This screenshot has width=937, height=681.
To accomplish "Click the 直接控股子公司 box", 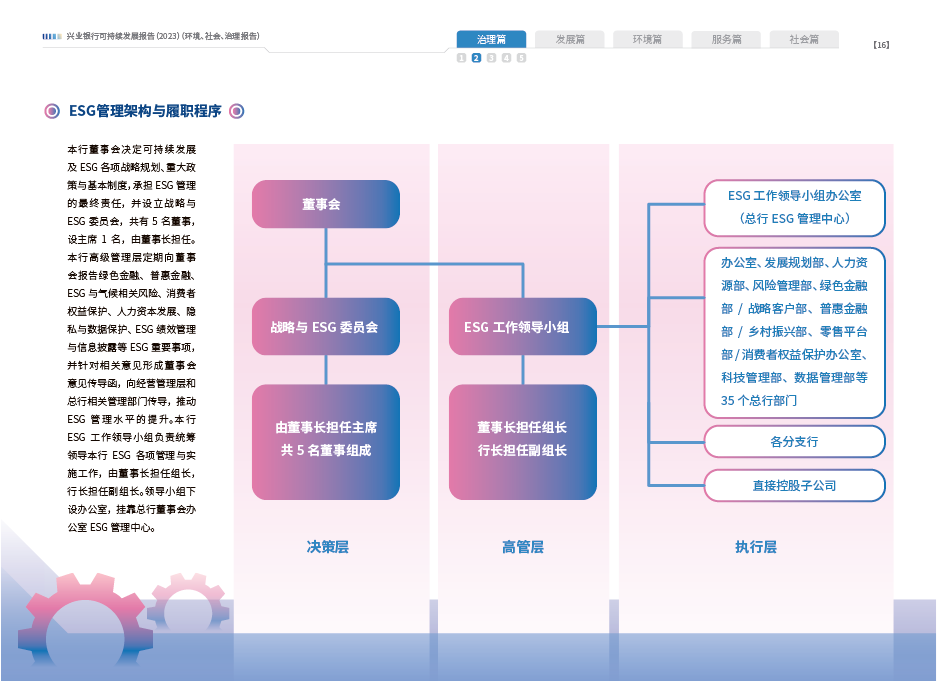I will tap(794, 486).
